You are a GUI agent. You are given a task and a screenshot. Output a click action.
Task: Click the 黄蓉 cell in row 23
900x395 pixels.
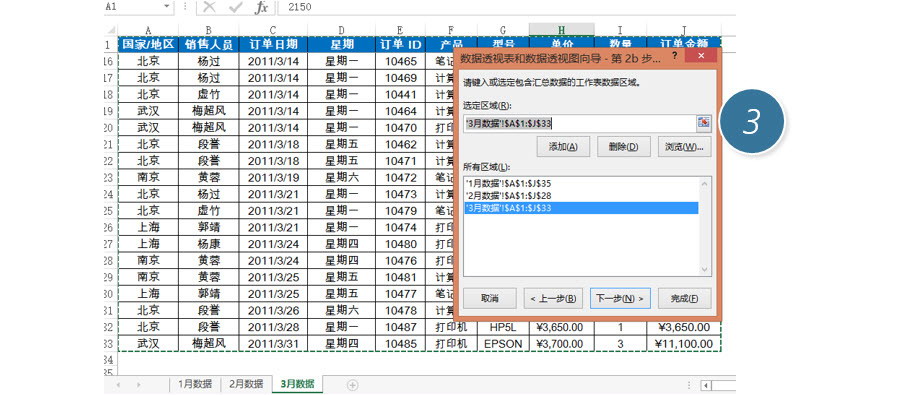tap(208, 177)
